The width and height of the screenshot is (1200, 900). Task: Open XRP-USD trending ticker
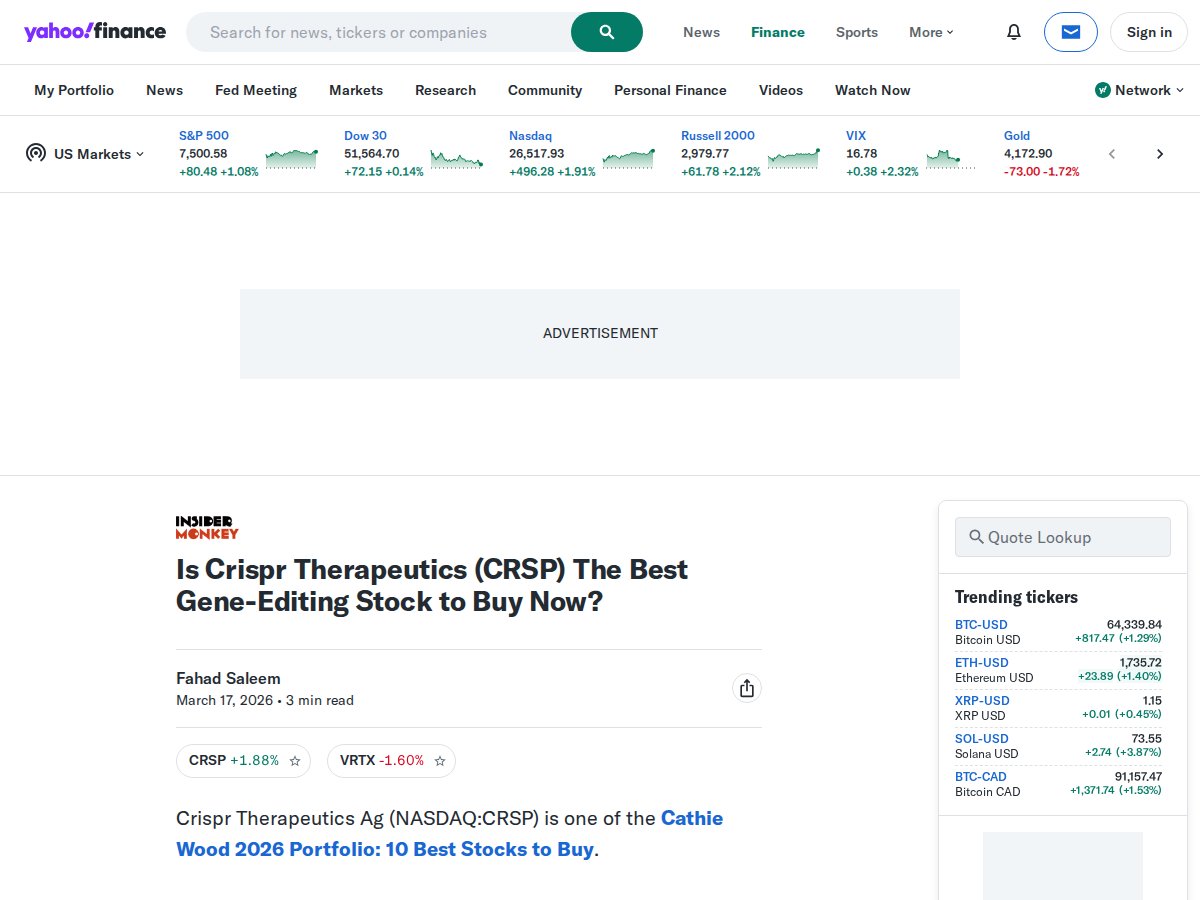982,700
